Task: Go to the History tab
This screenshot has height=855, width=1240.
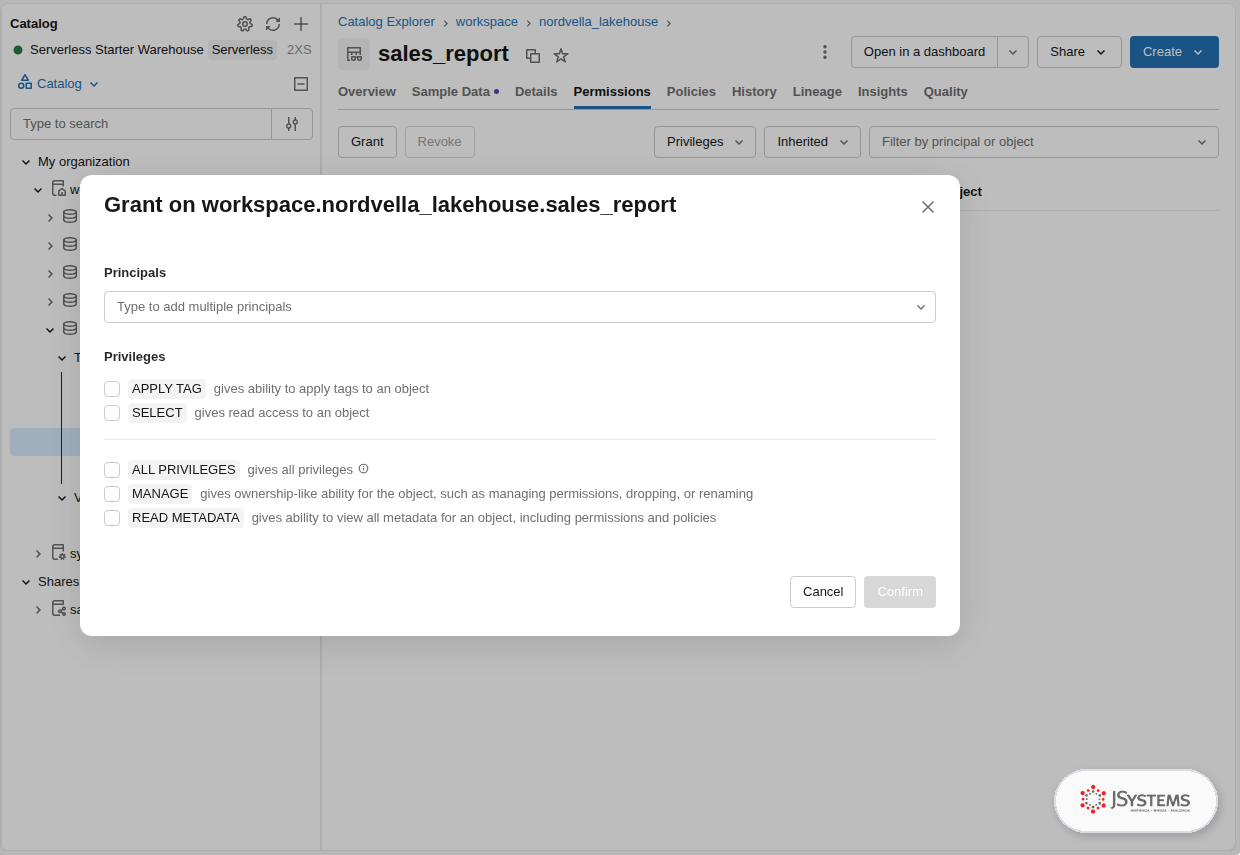Action: pyautogui.click(x=754, y=92)
